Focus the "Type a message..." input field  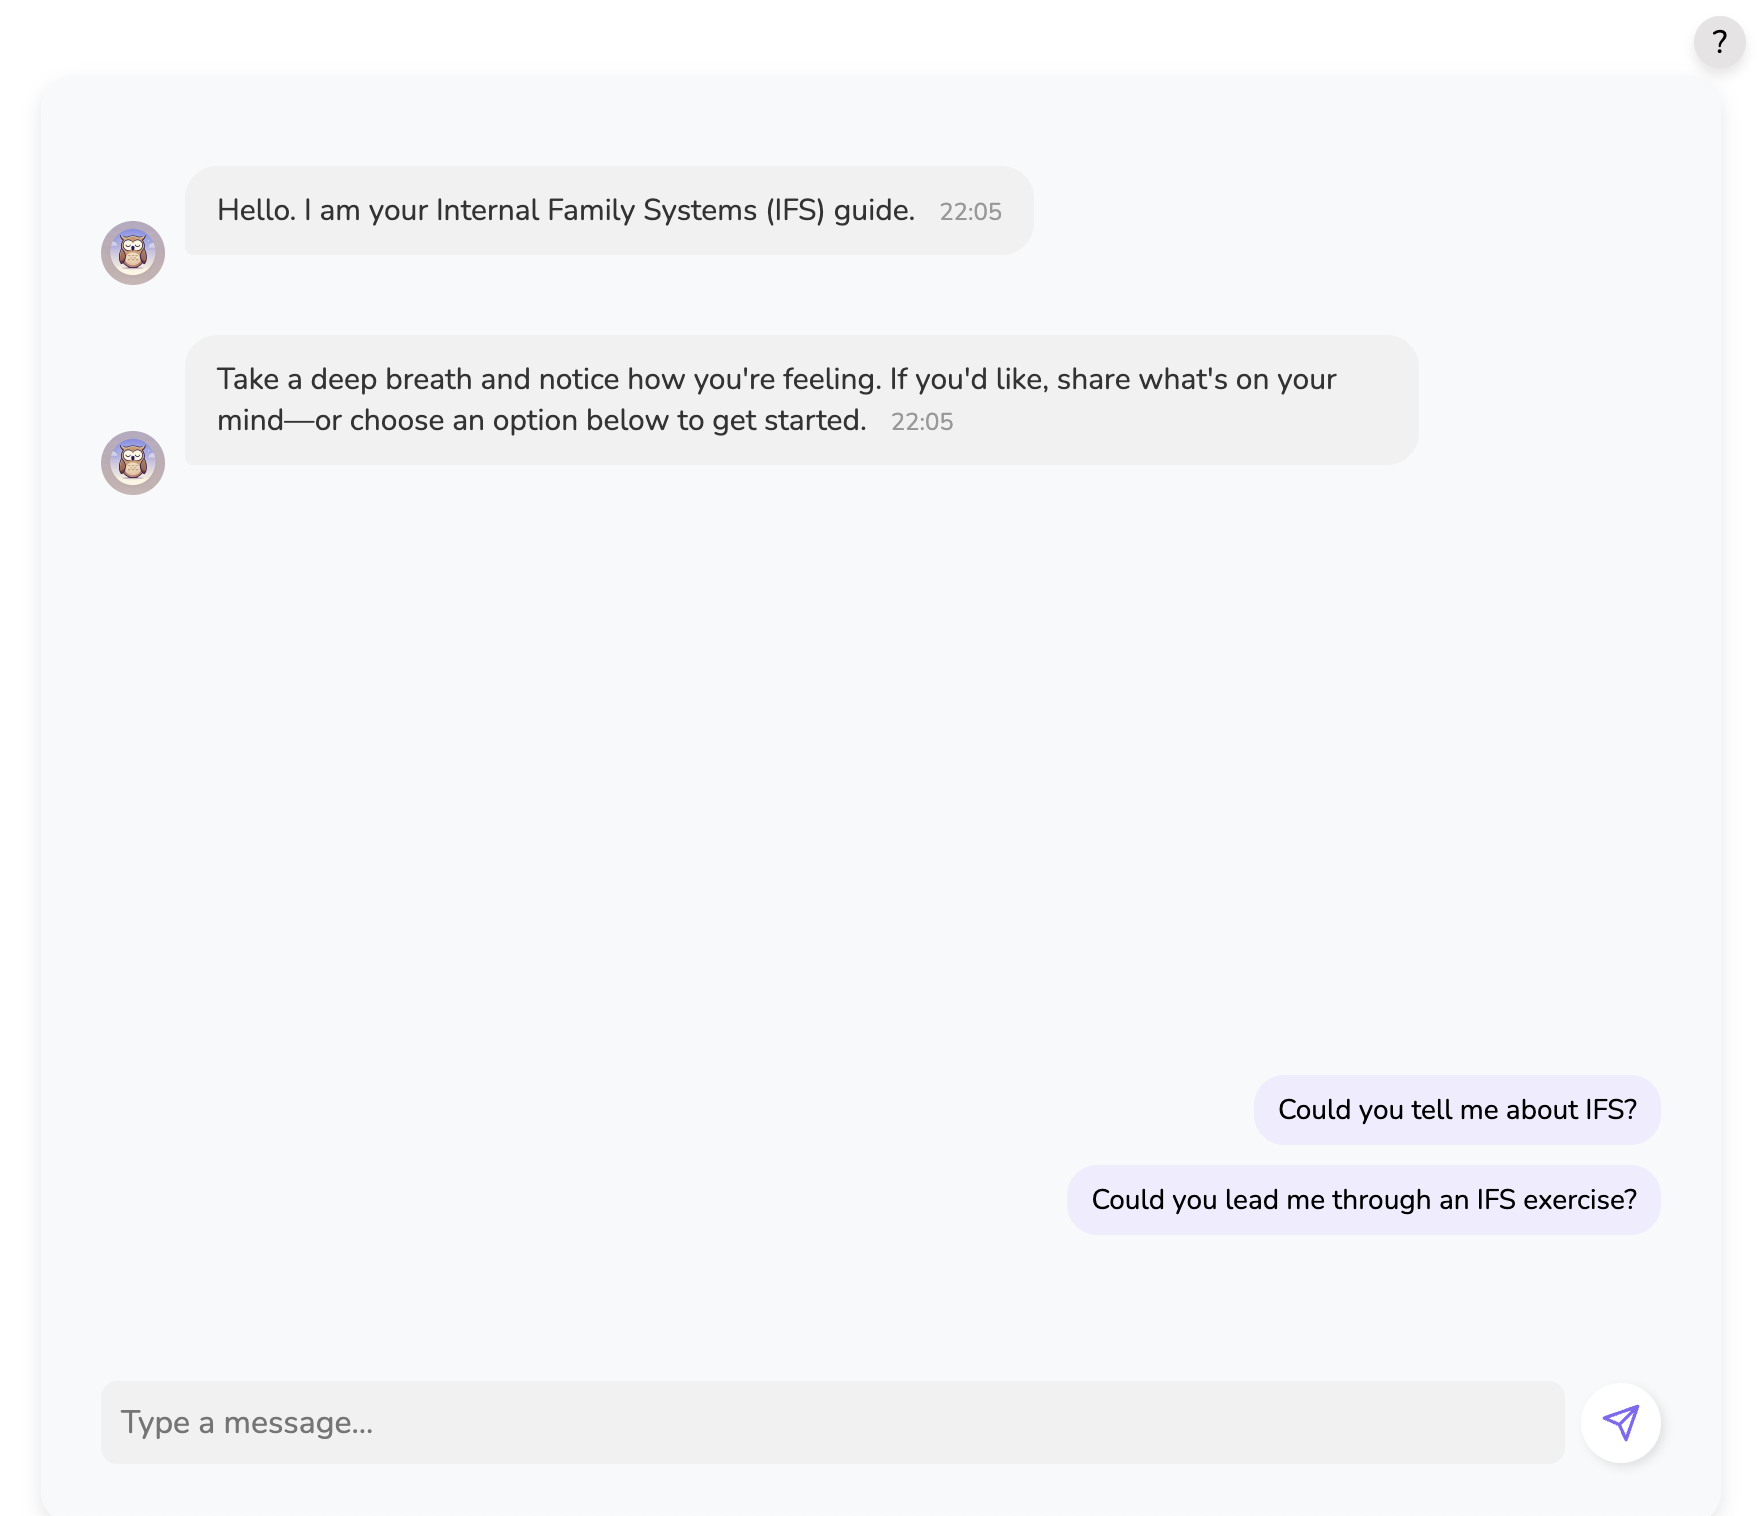[x=832, y=1423]
